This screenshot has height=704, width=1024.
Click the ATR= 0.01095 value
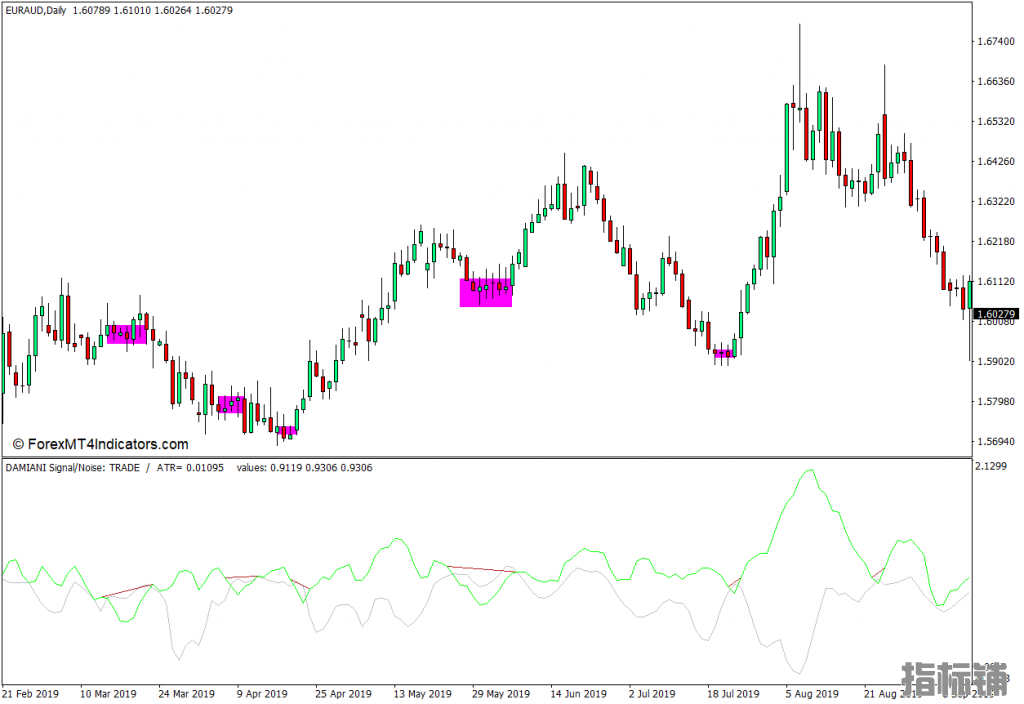pos(190,468)
